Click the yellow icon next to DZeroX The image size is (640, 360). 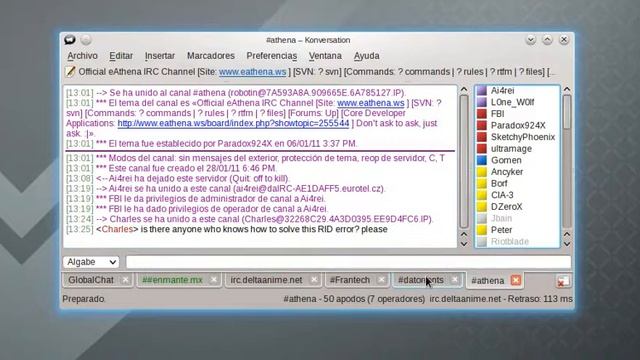(x=482, y=207)
